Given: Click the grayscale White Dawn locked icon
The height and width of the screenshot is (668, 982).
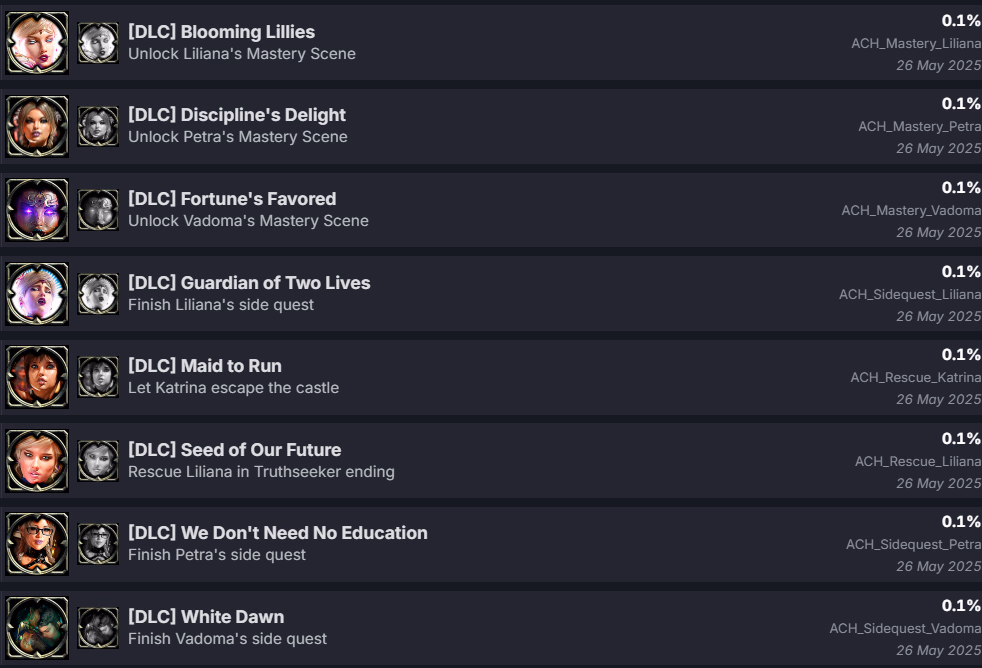Looking at the screenshot, I should pos(98,629).
